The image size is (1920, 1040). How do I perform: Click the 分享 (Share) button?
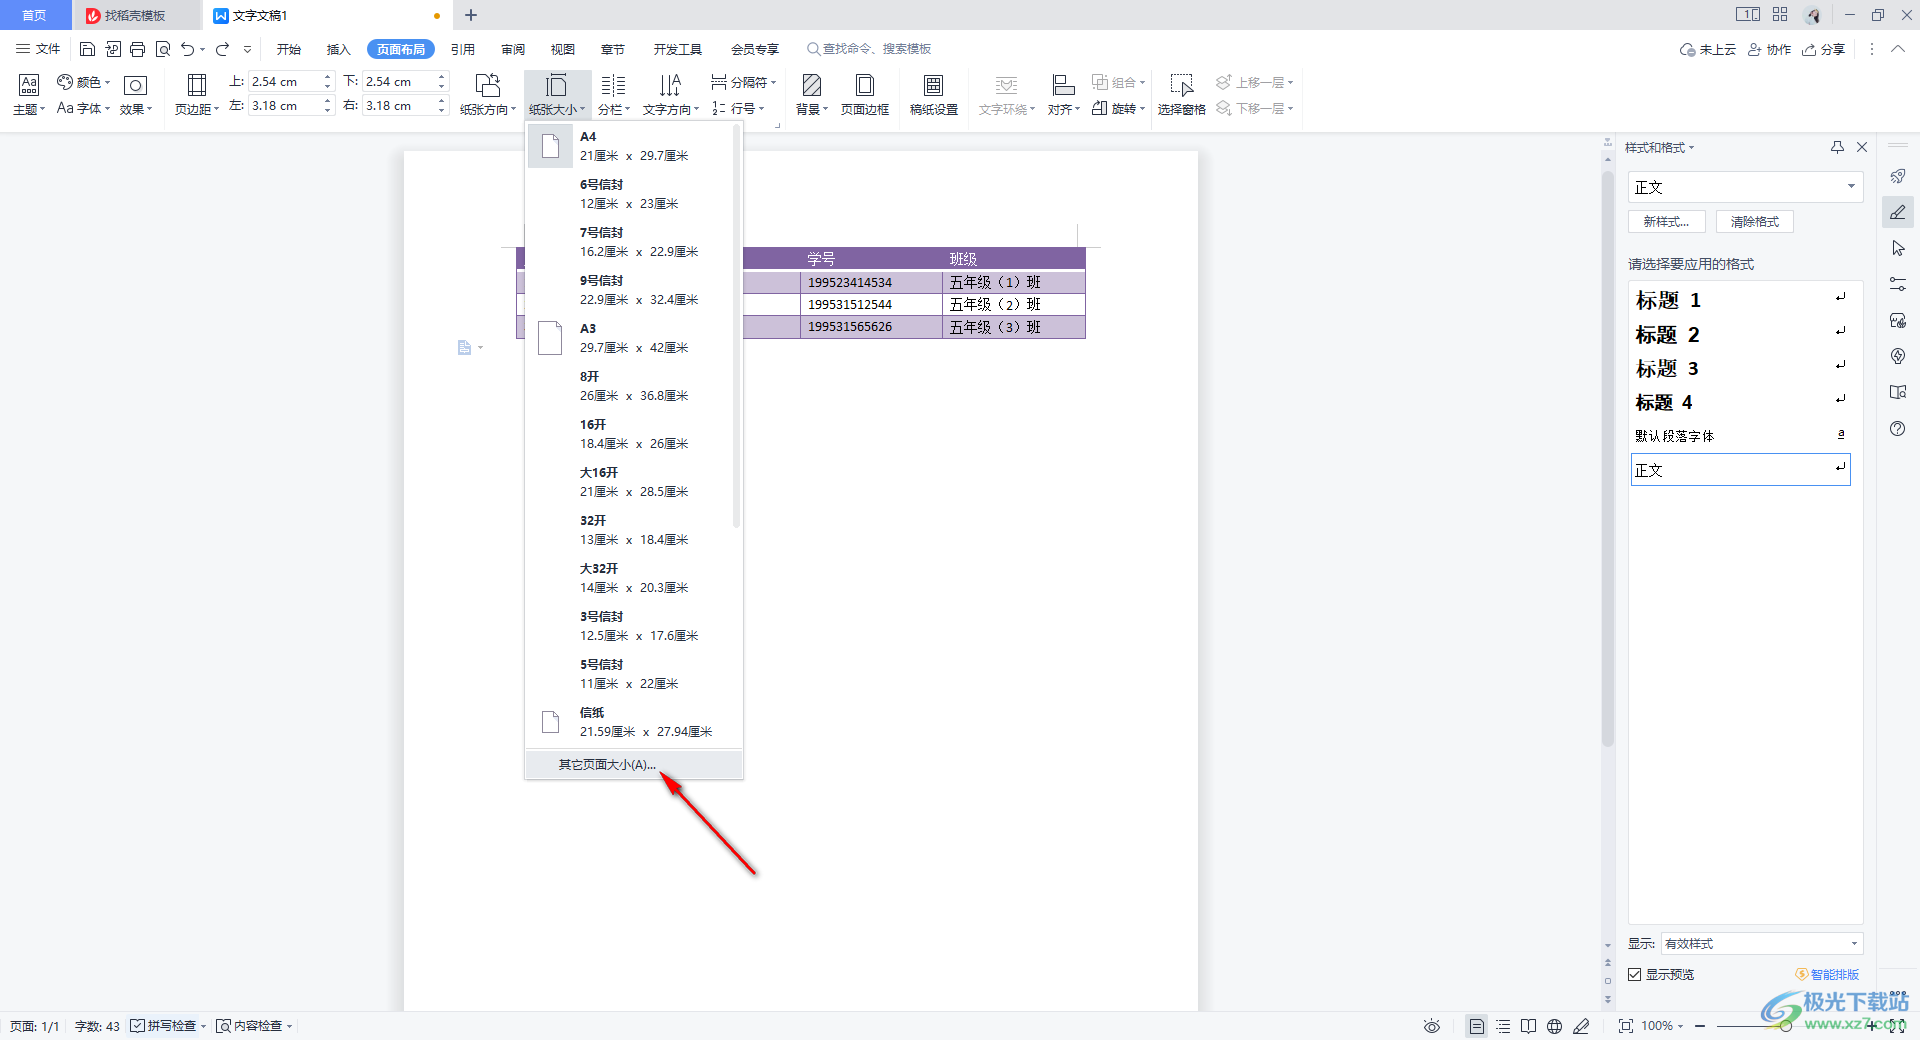click(x=1823, y=49)
